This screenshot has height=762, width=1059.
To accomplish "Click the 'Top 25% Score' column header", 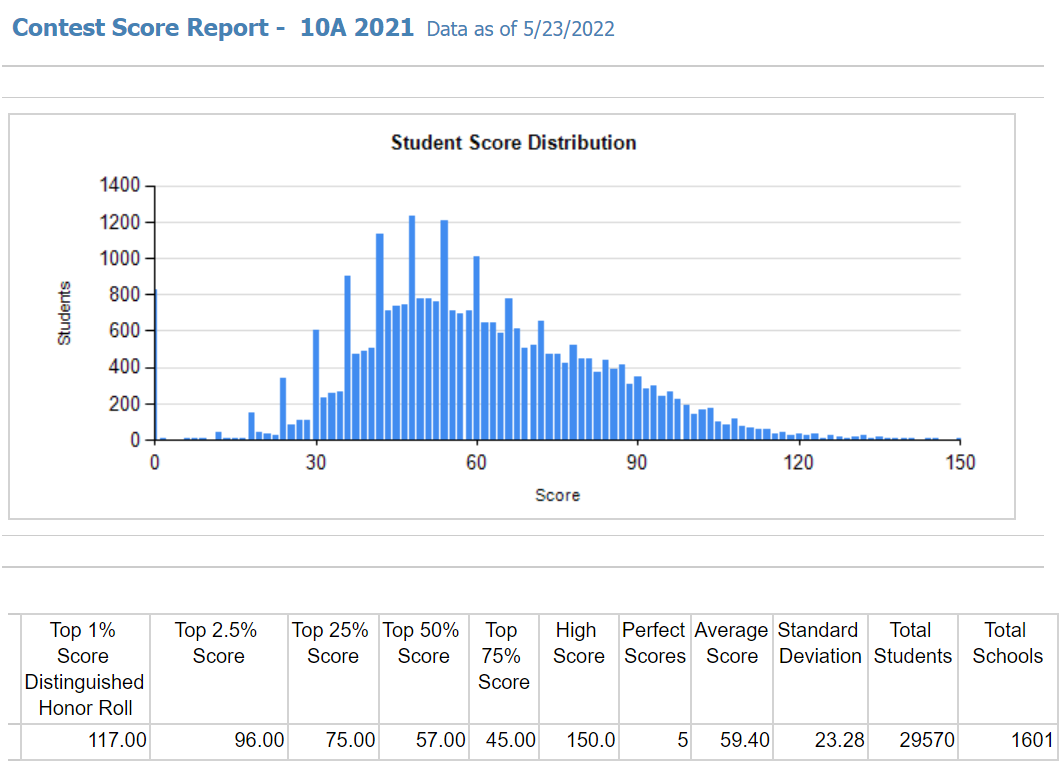I will [333, 669].
